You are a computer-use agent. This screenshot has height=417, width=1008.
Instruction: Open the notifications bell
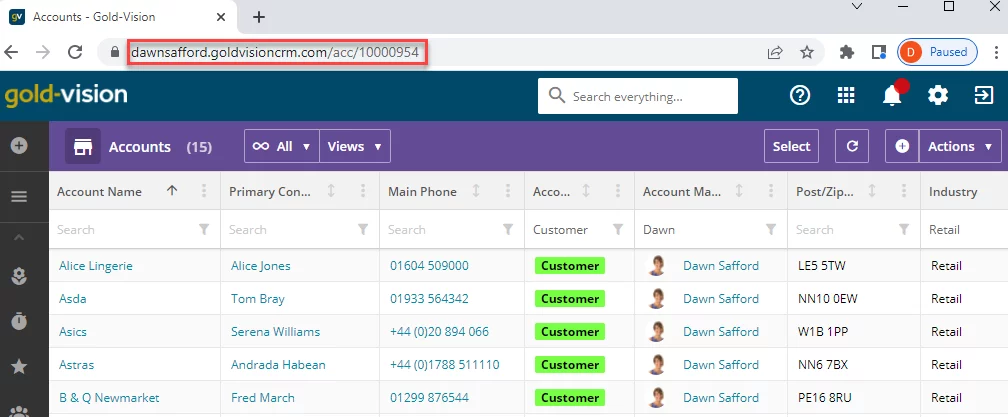tap(892, 96)
